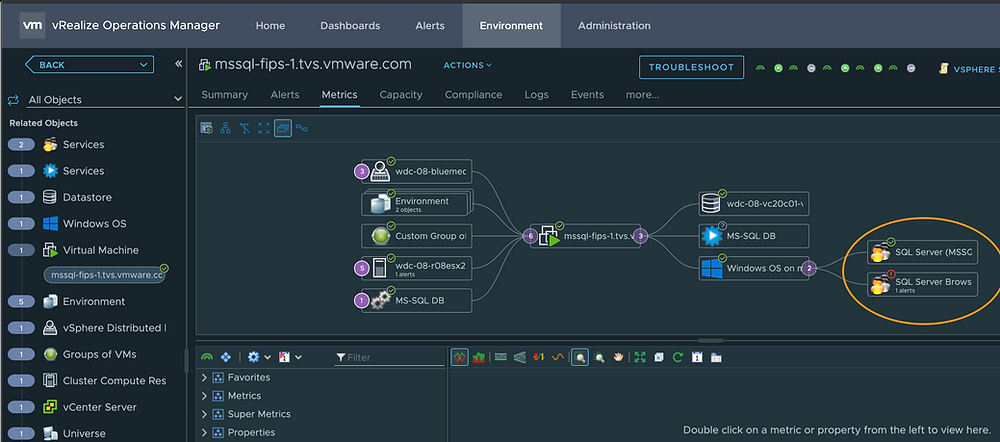Click the first topology toolbar icon with green diamond
The image size is (1000, 442).
pyautogui.click(x=207, y=128)
